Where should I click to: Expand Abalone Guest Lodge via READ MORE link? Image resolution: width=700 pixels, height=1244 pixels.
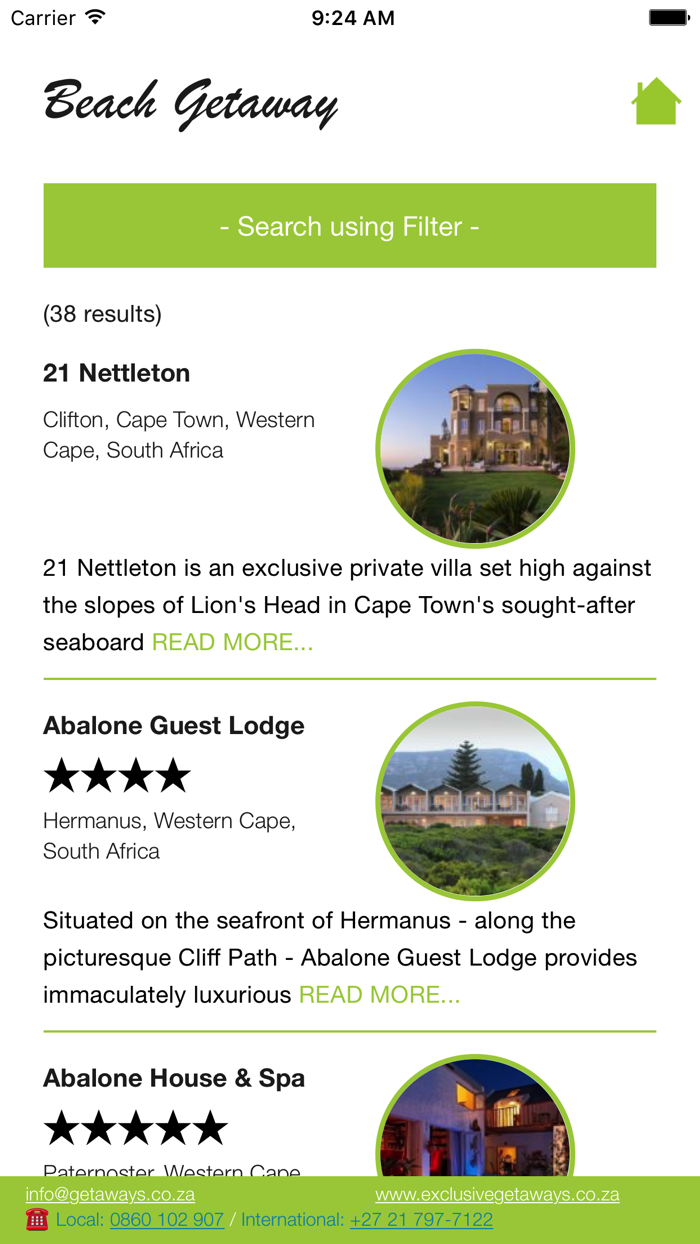(380, 994)
